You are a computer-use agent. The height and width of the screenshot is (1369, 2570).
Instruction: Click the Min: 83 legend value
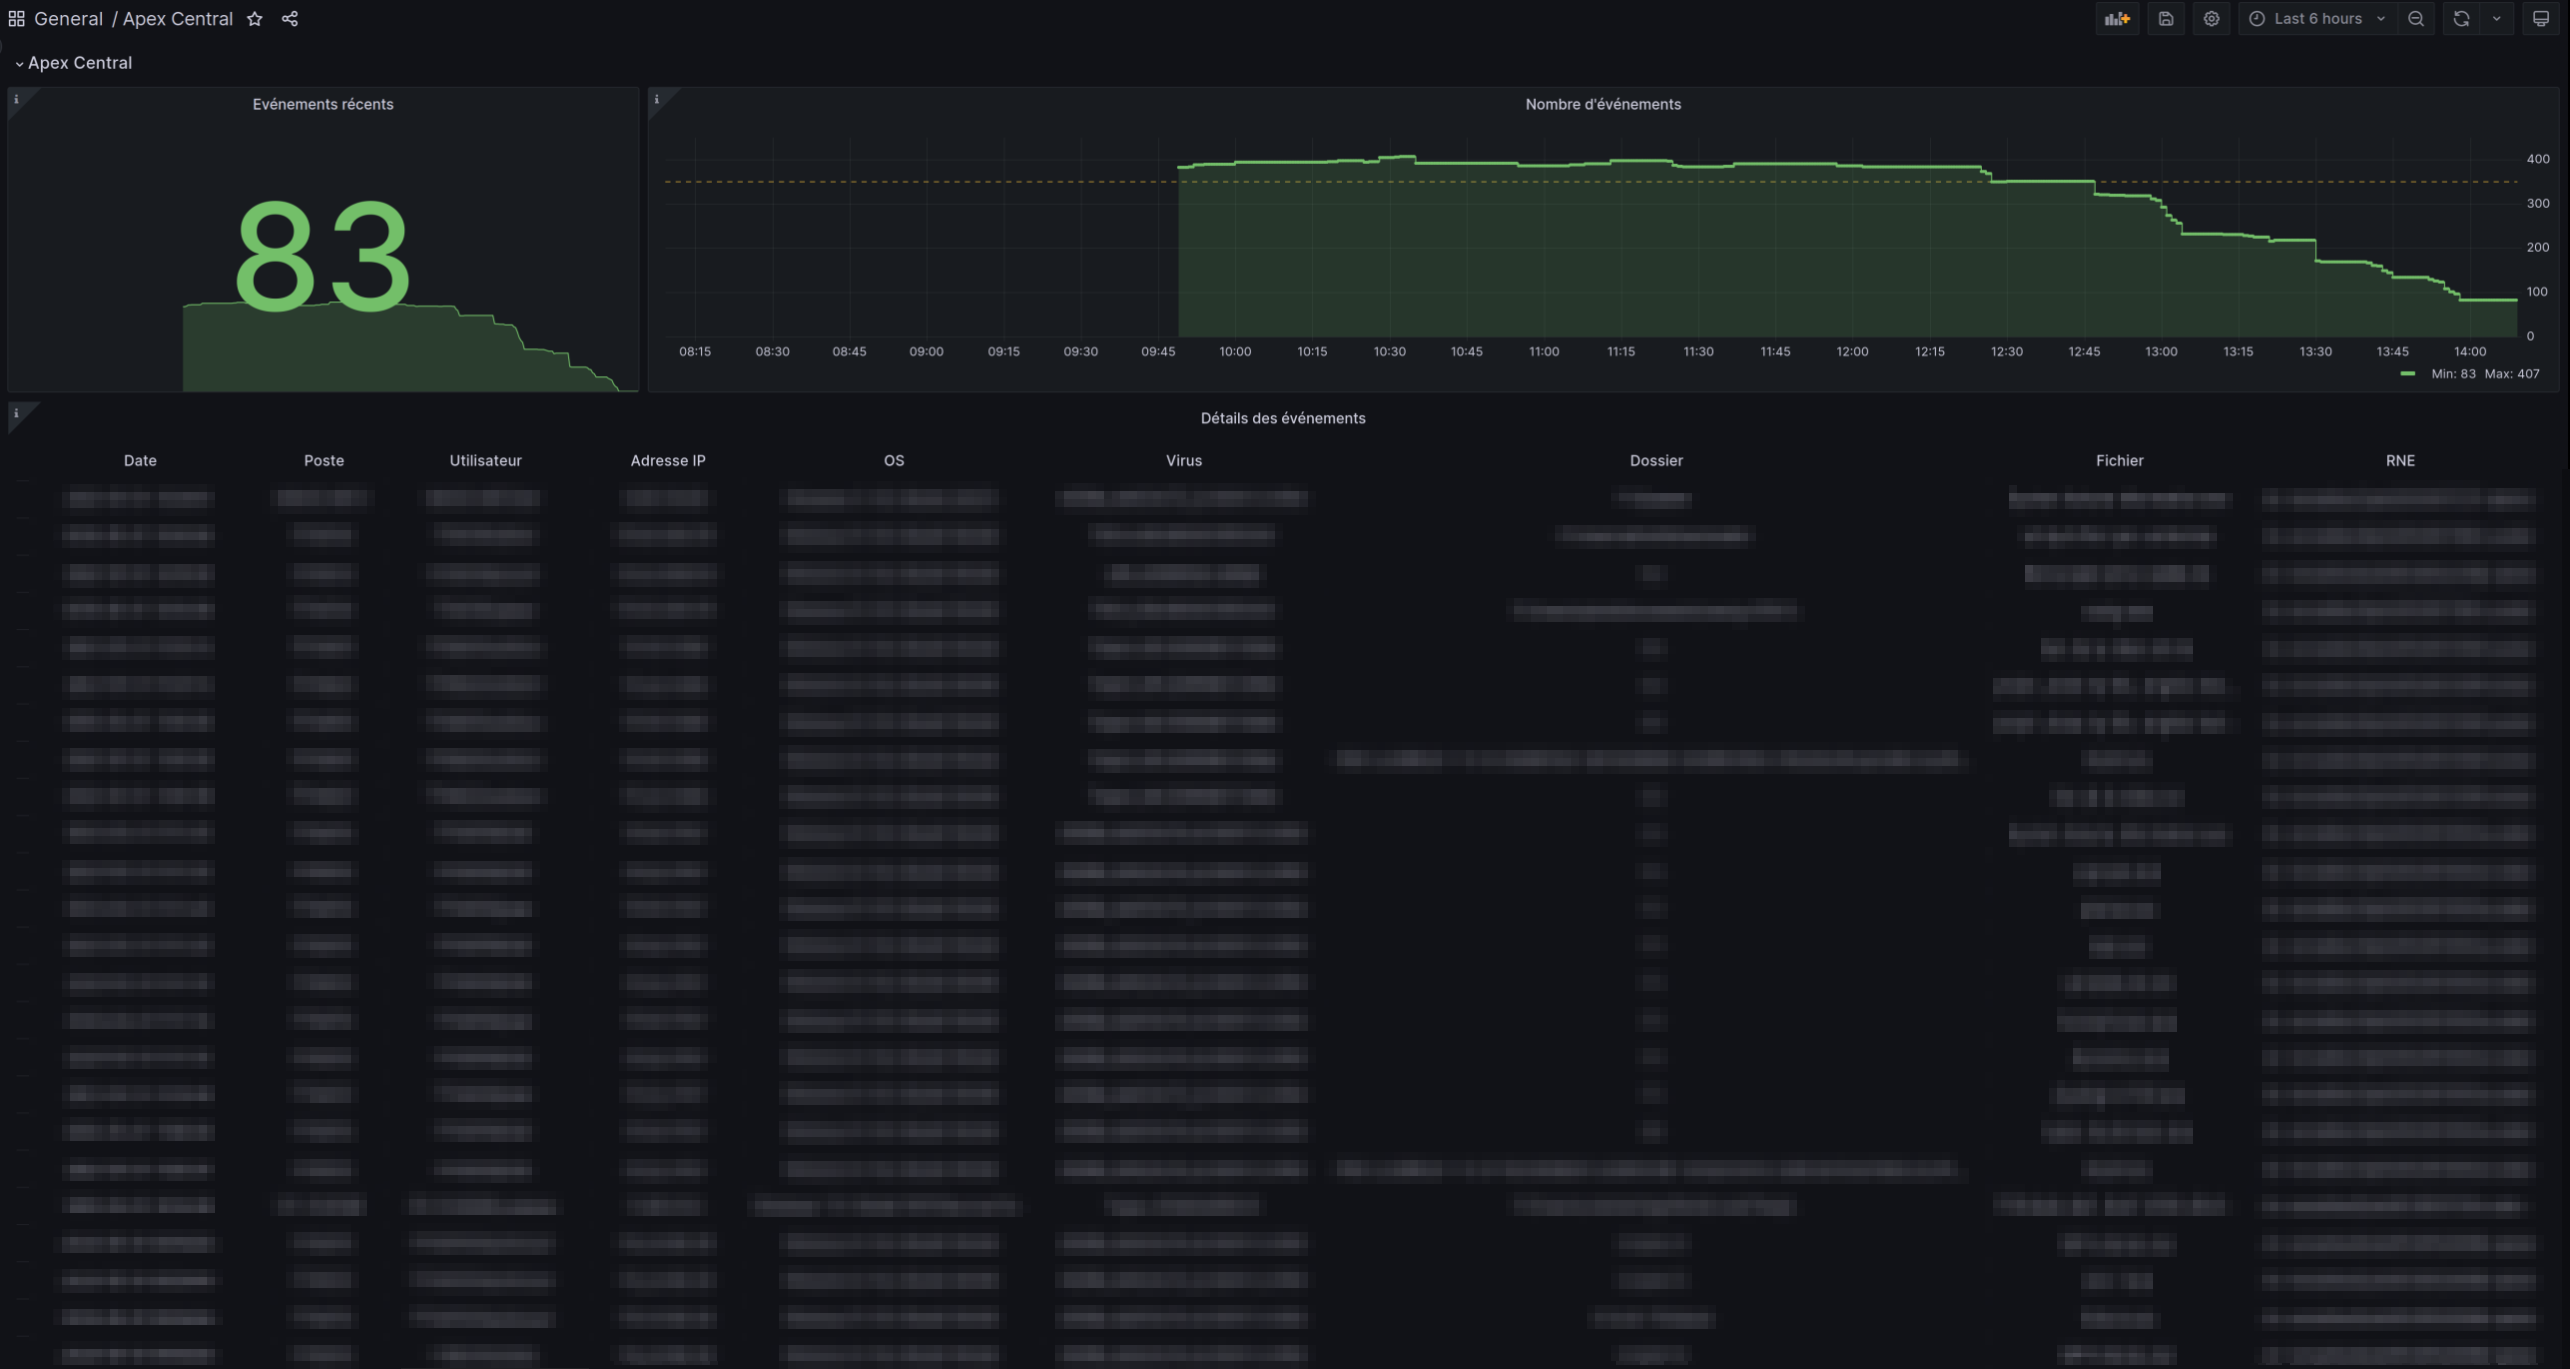(x=2453, y=374)
